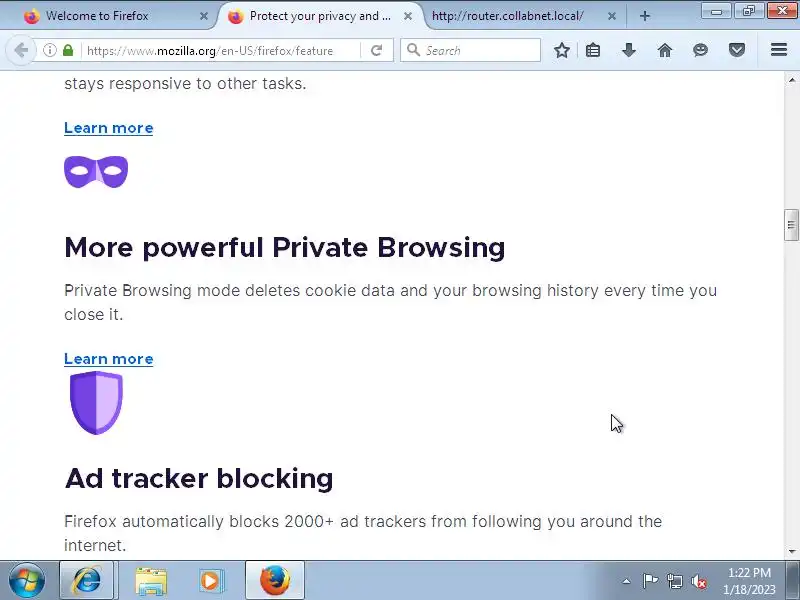800x600 pixels.
Task: Reload the current page
Action: [377, 51]
